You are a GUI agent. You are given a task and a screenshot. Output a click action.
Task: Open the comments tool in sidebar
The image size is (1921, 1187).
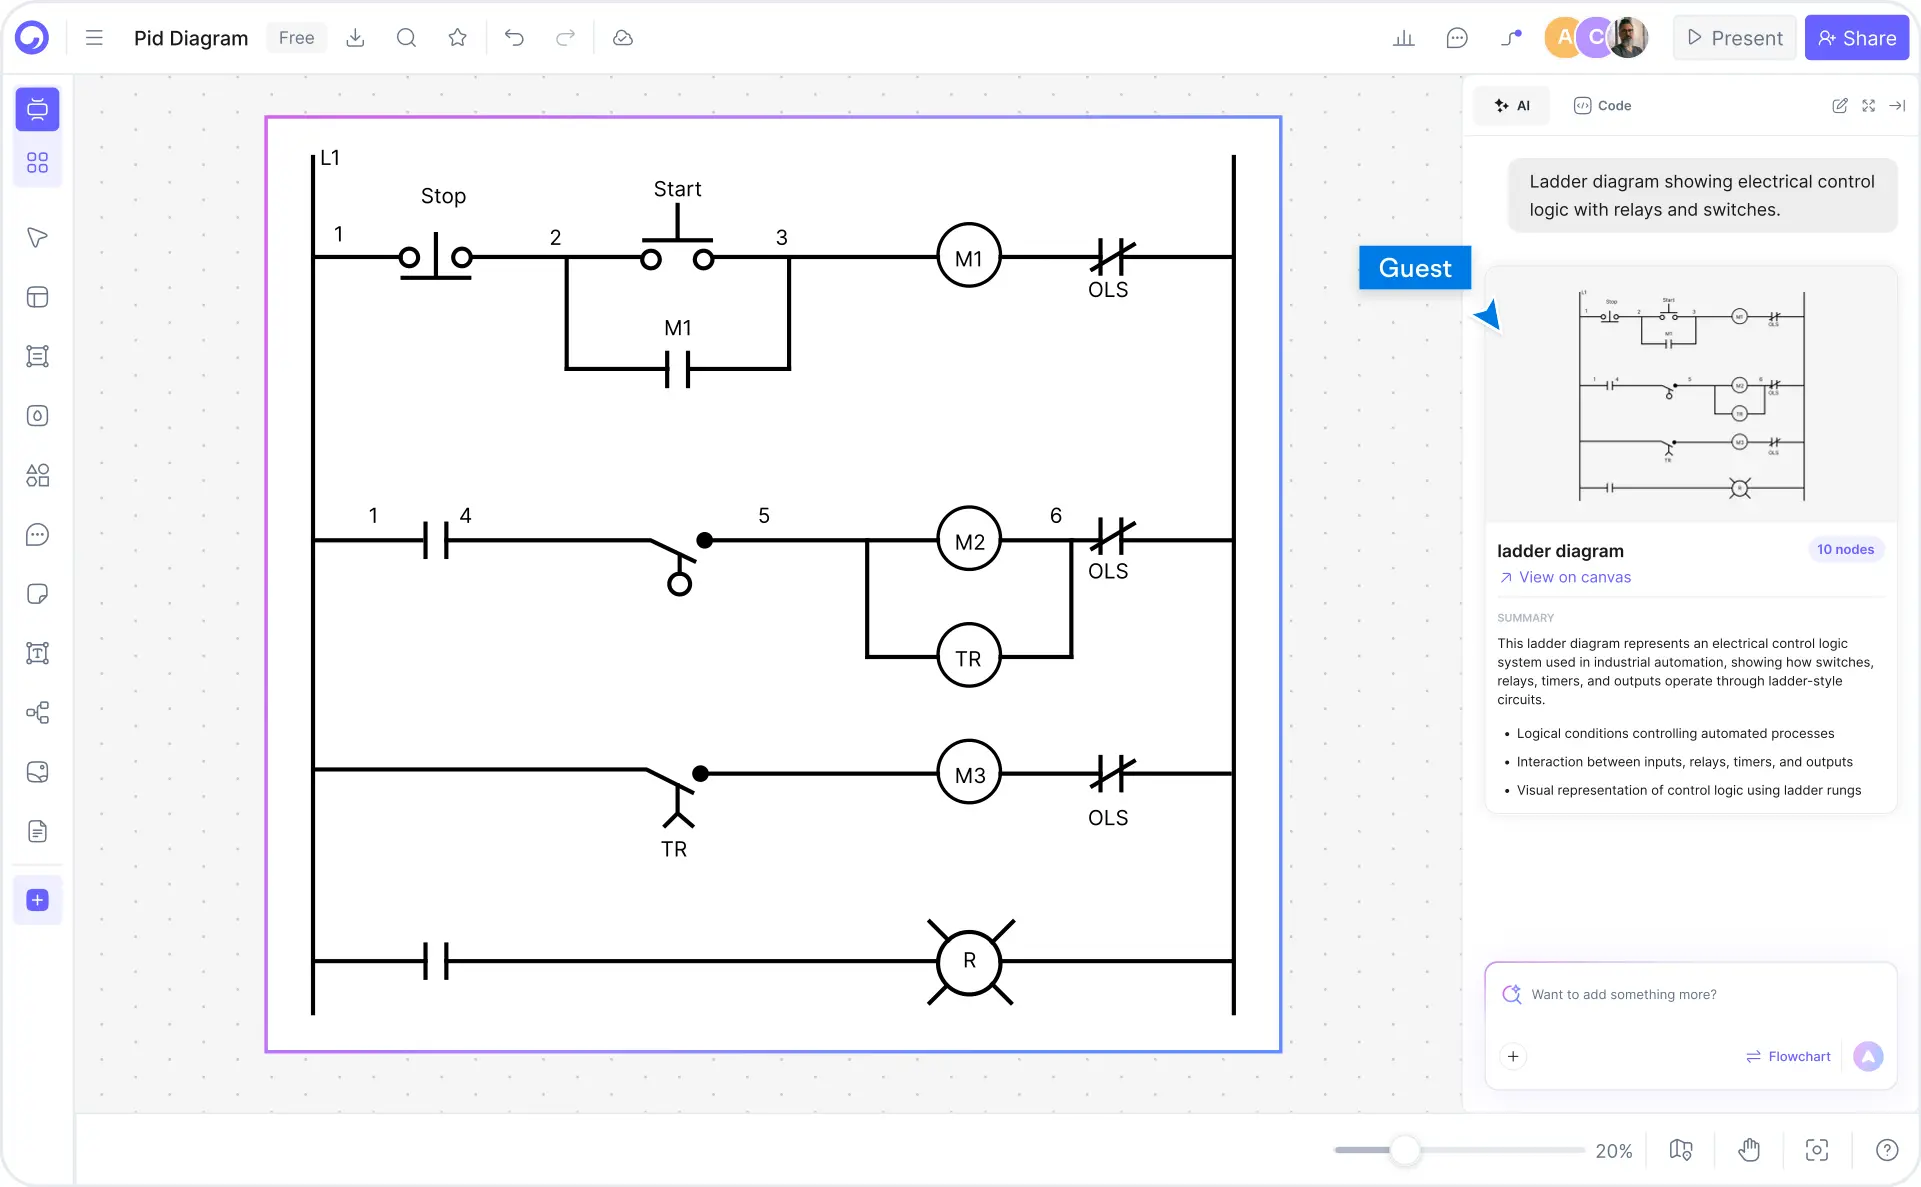click(x=37, y=535)
